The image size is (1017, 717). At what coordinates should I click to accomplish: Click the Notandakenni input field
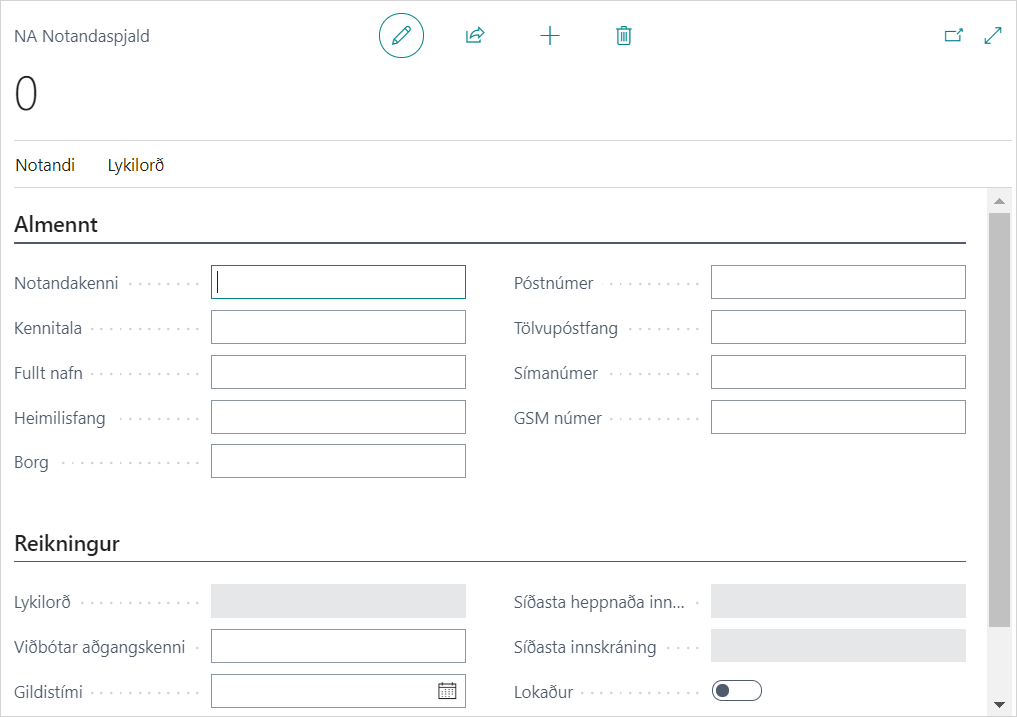tap(338, 282)
